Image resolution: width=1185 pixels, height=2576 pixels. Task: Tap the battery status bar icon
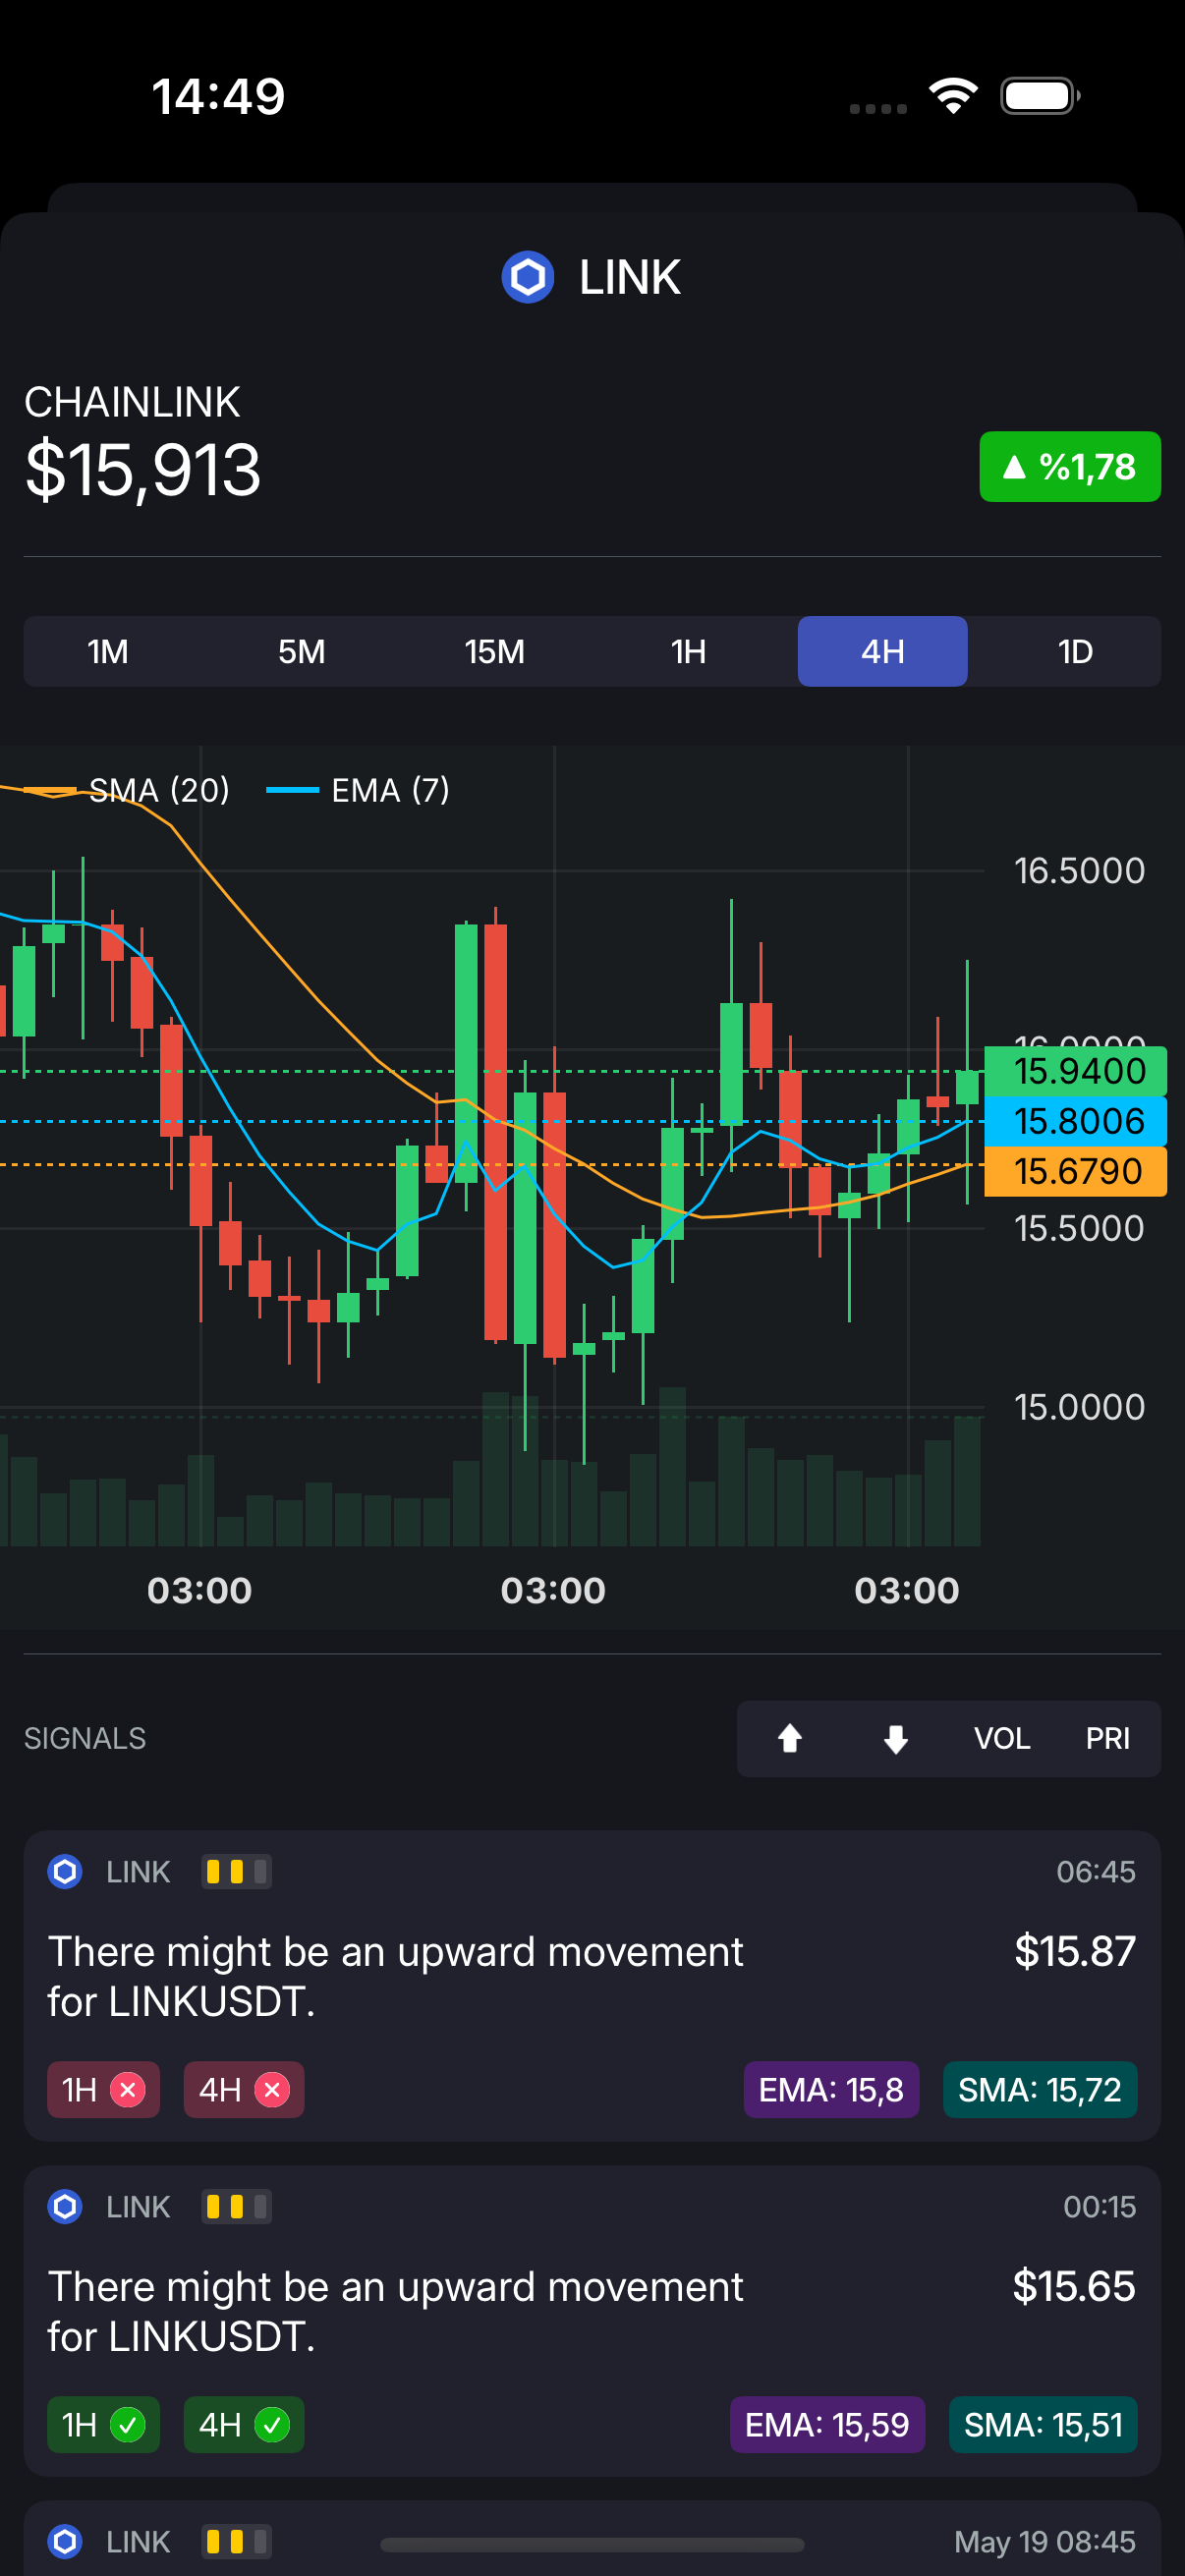click(x=1040, y=96)
